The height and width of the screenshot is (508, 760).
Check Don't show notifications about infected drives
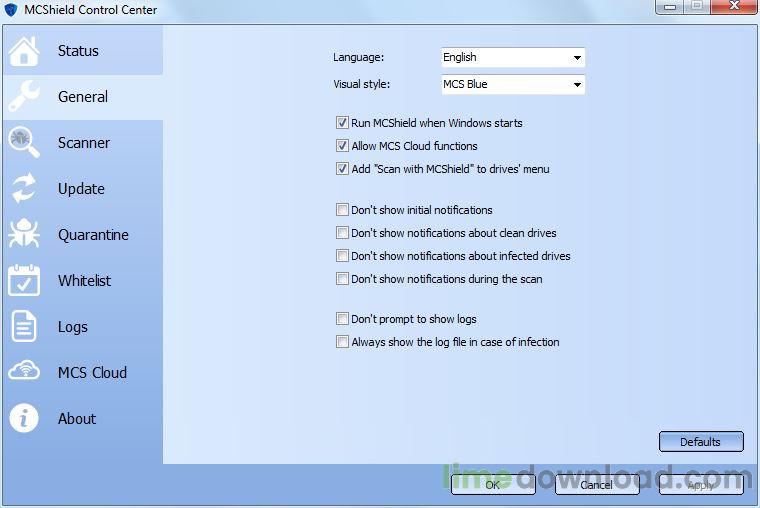(x=342, y=255)
